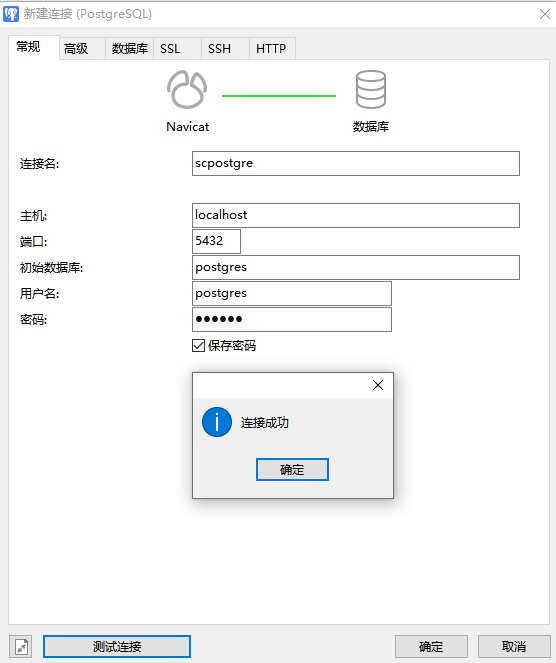Click the 主机: label
The height and width of the screenshot is (663, 556).
click(x=33, y=216)
